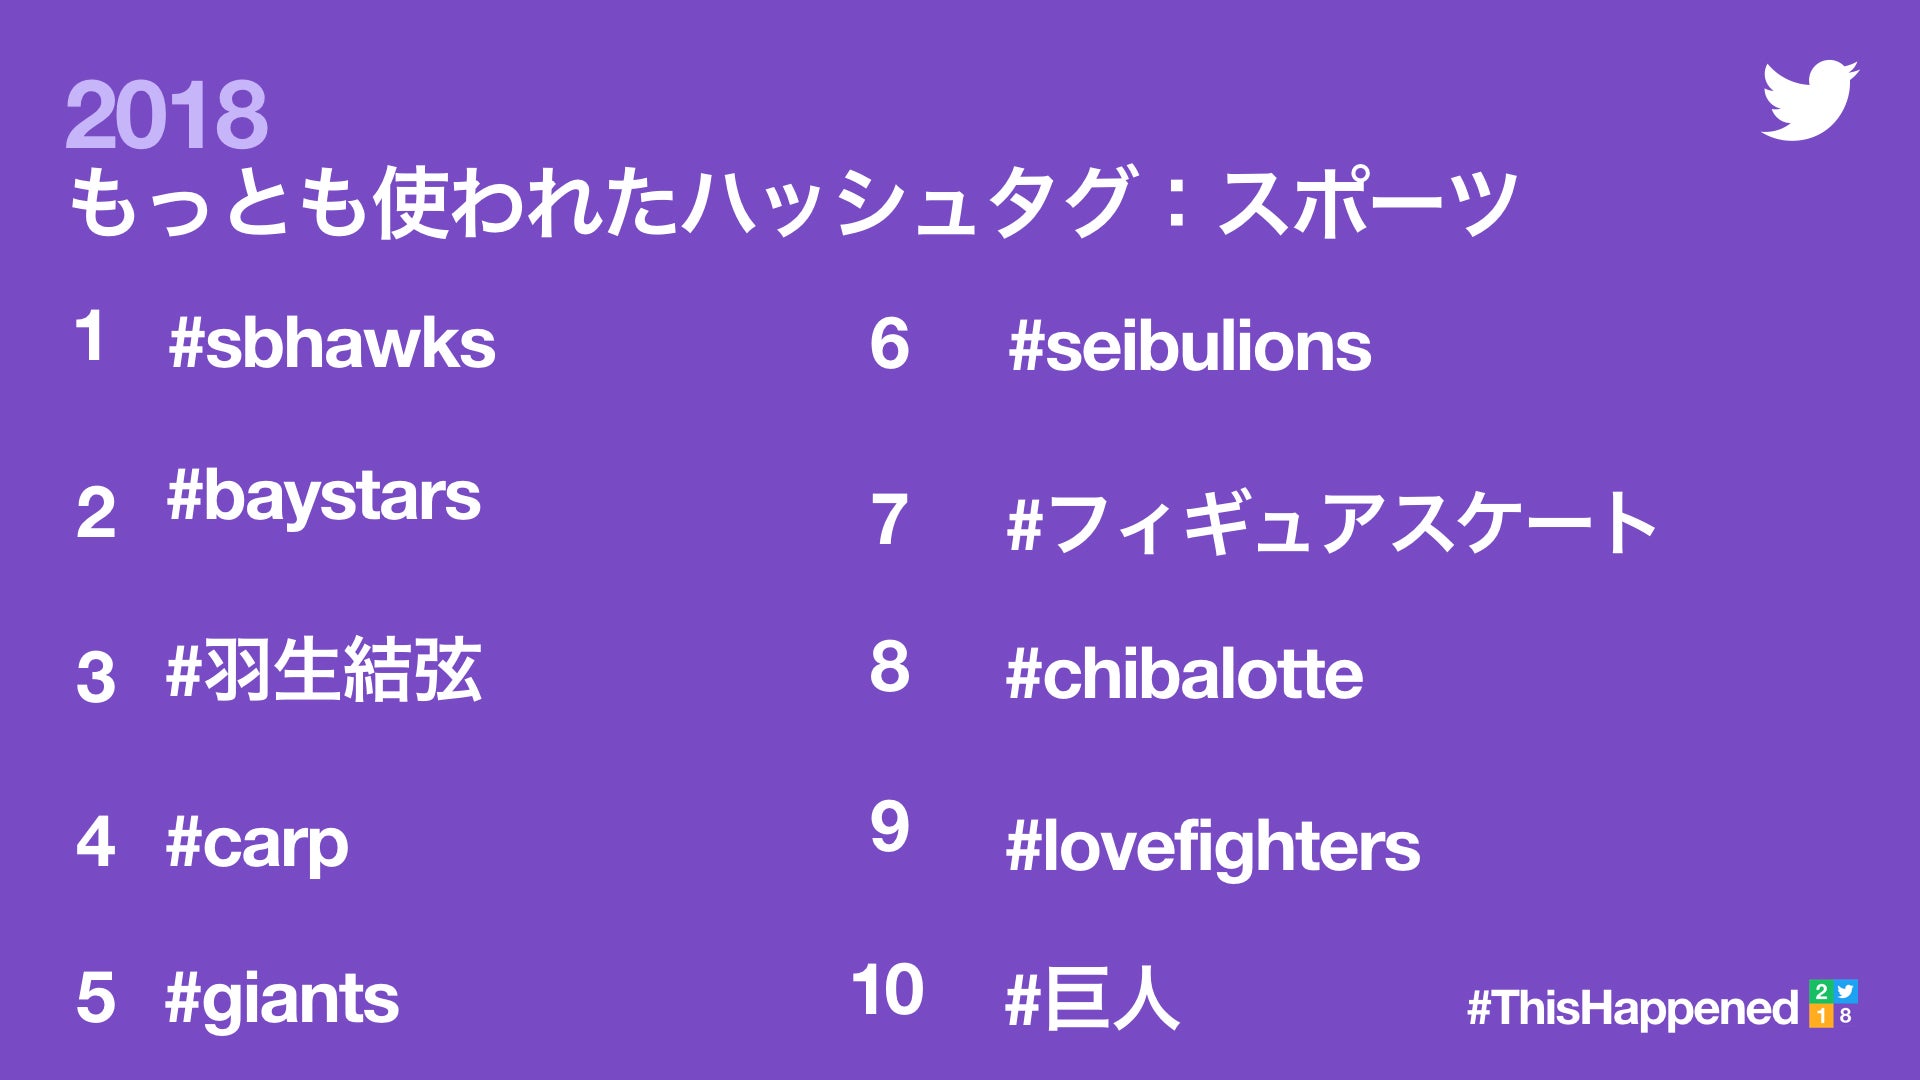Click the rank number 1
The image size is (1920, 1080).
tap(91, 335)
